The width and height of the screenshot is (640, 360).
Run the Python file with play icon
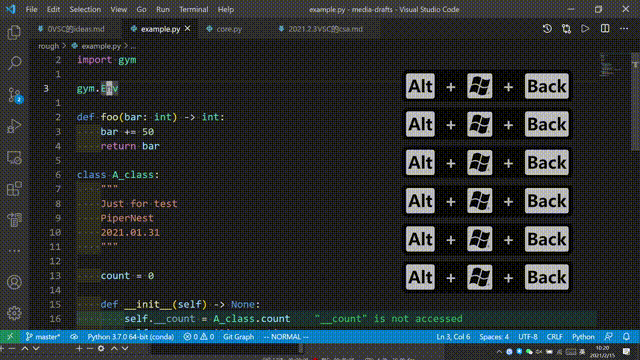pyautogui.click(x=585, y=29)
